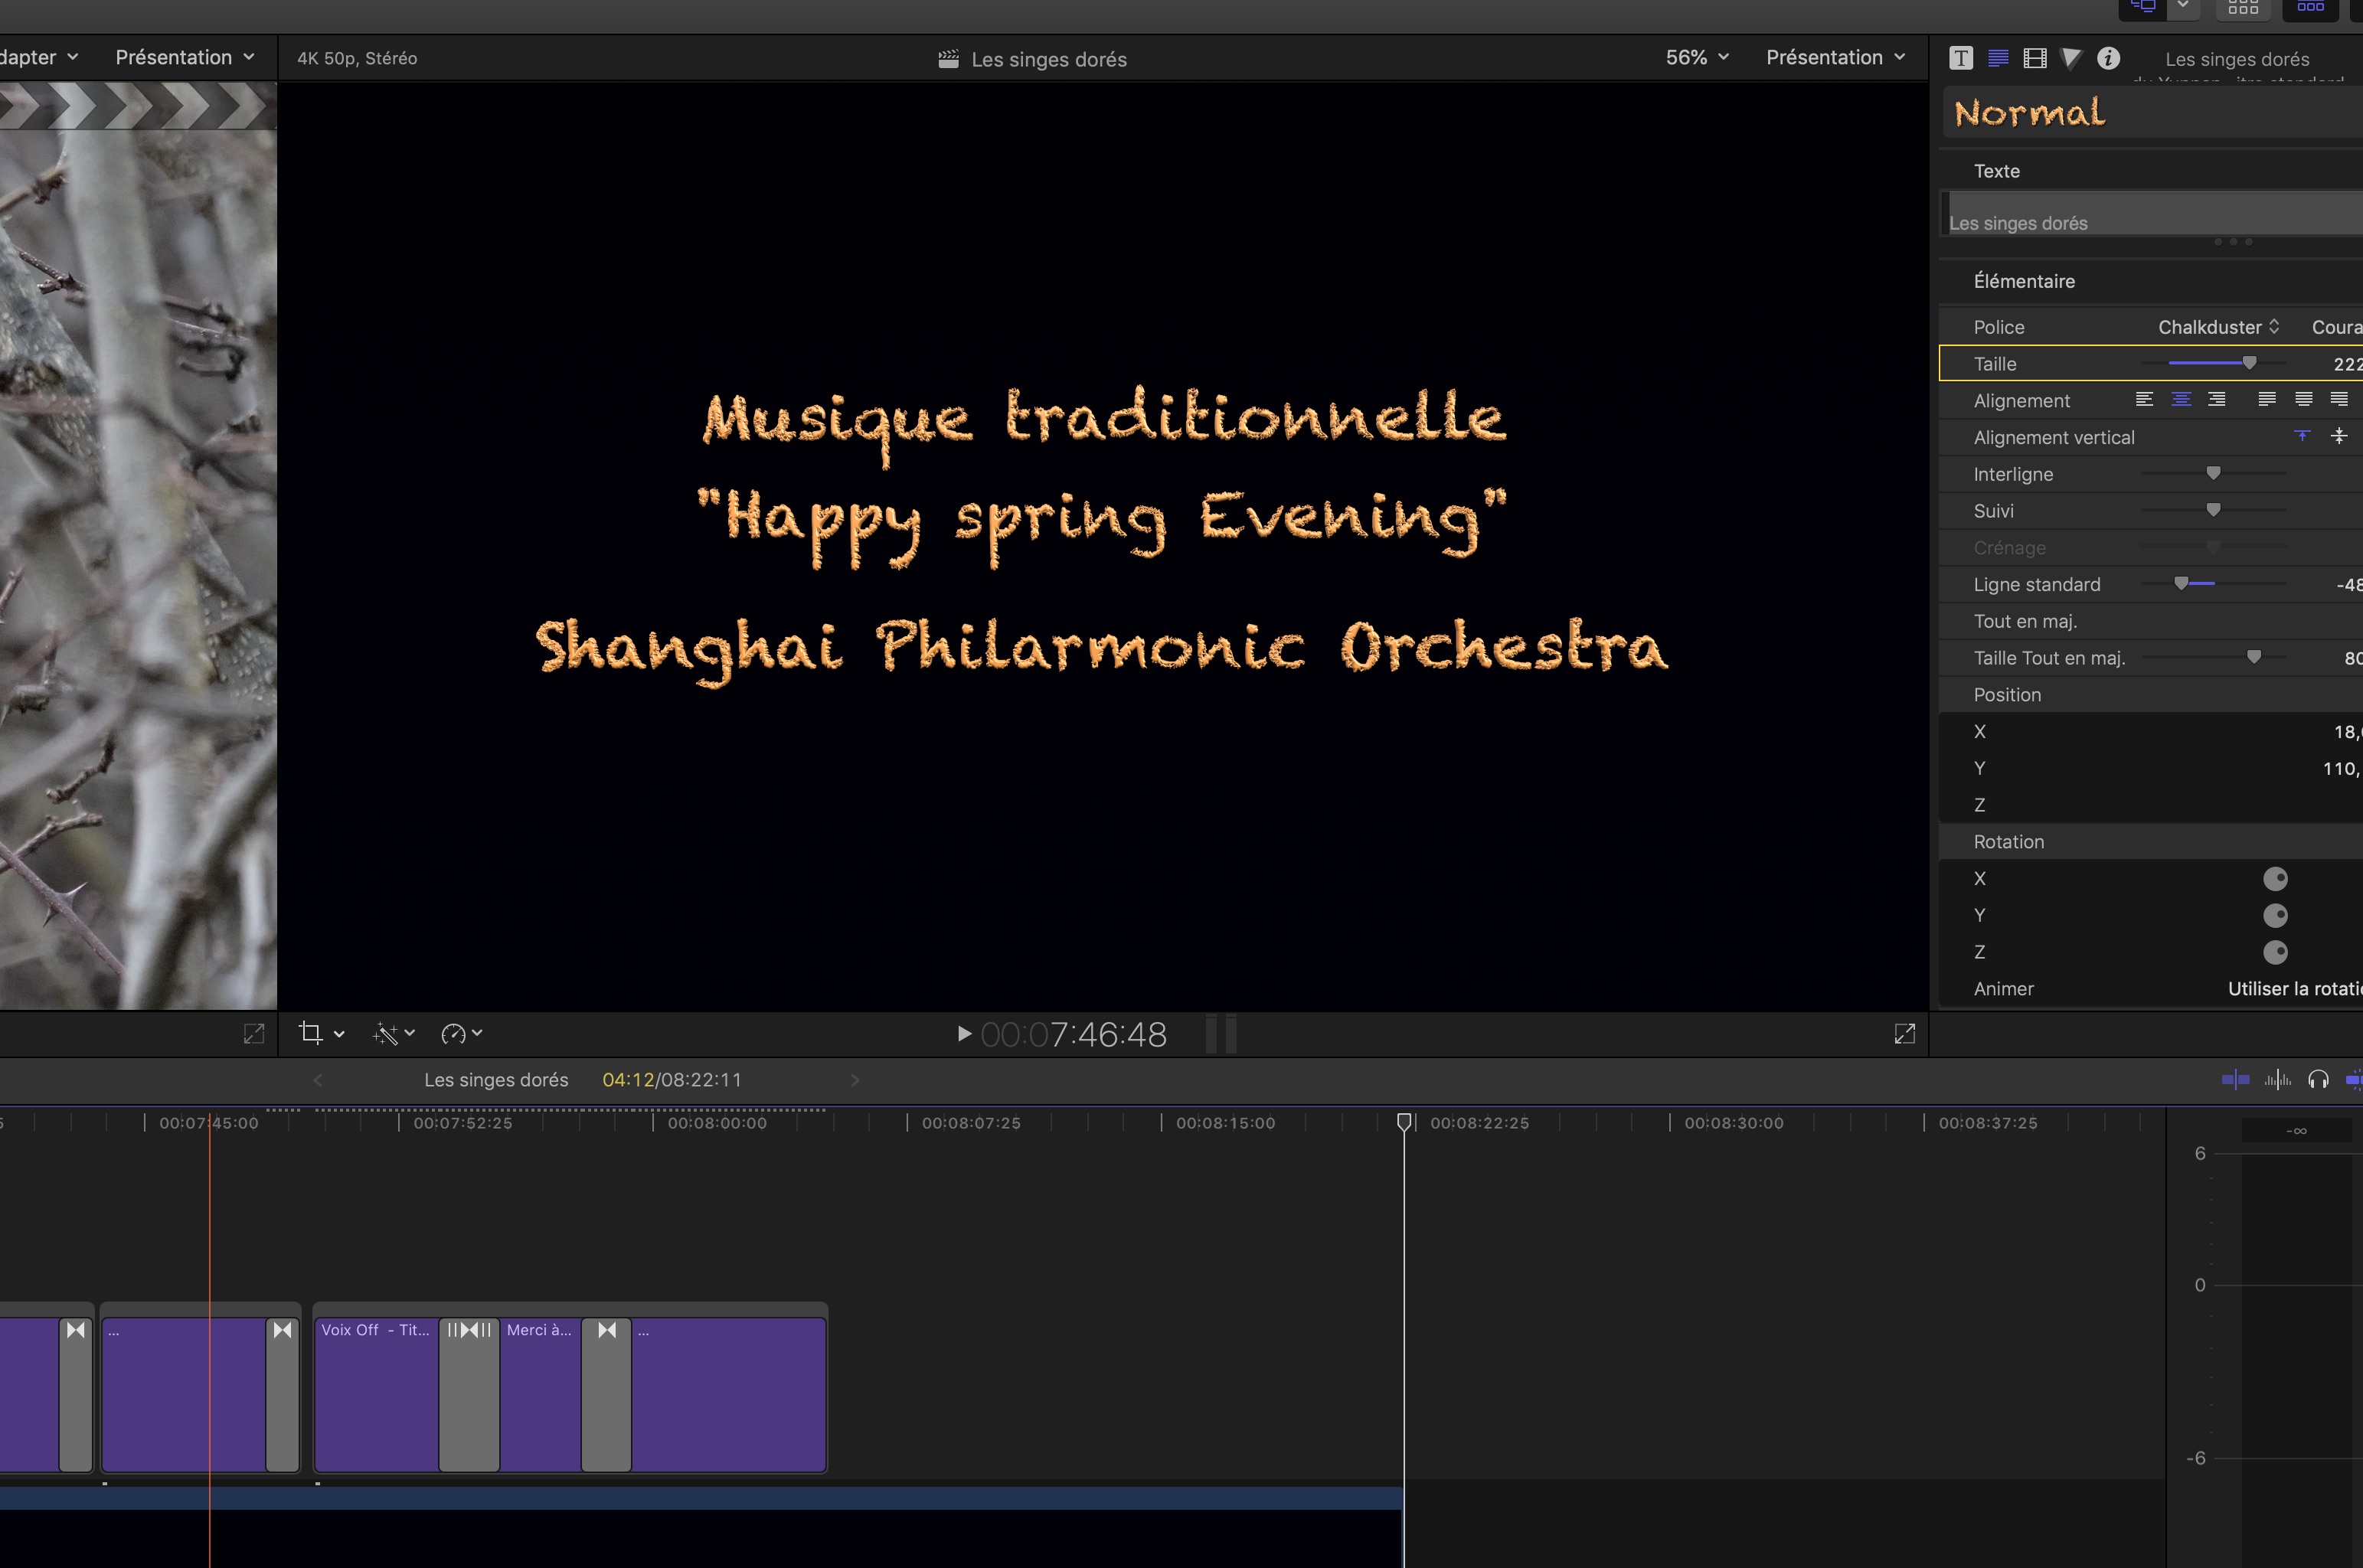The width and height of the screenshot is (2363, 1568).
Task: Open the Generator inspector triangle icon
Action: click(2071, 58)
